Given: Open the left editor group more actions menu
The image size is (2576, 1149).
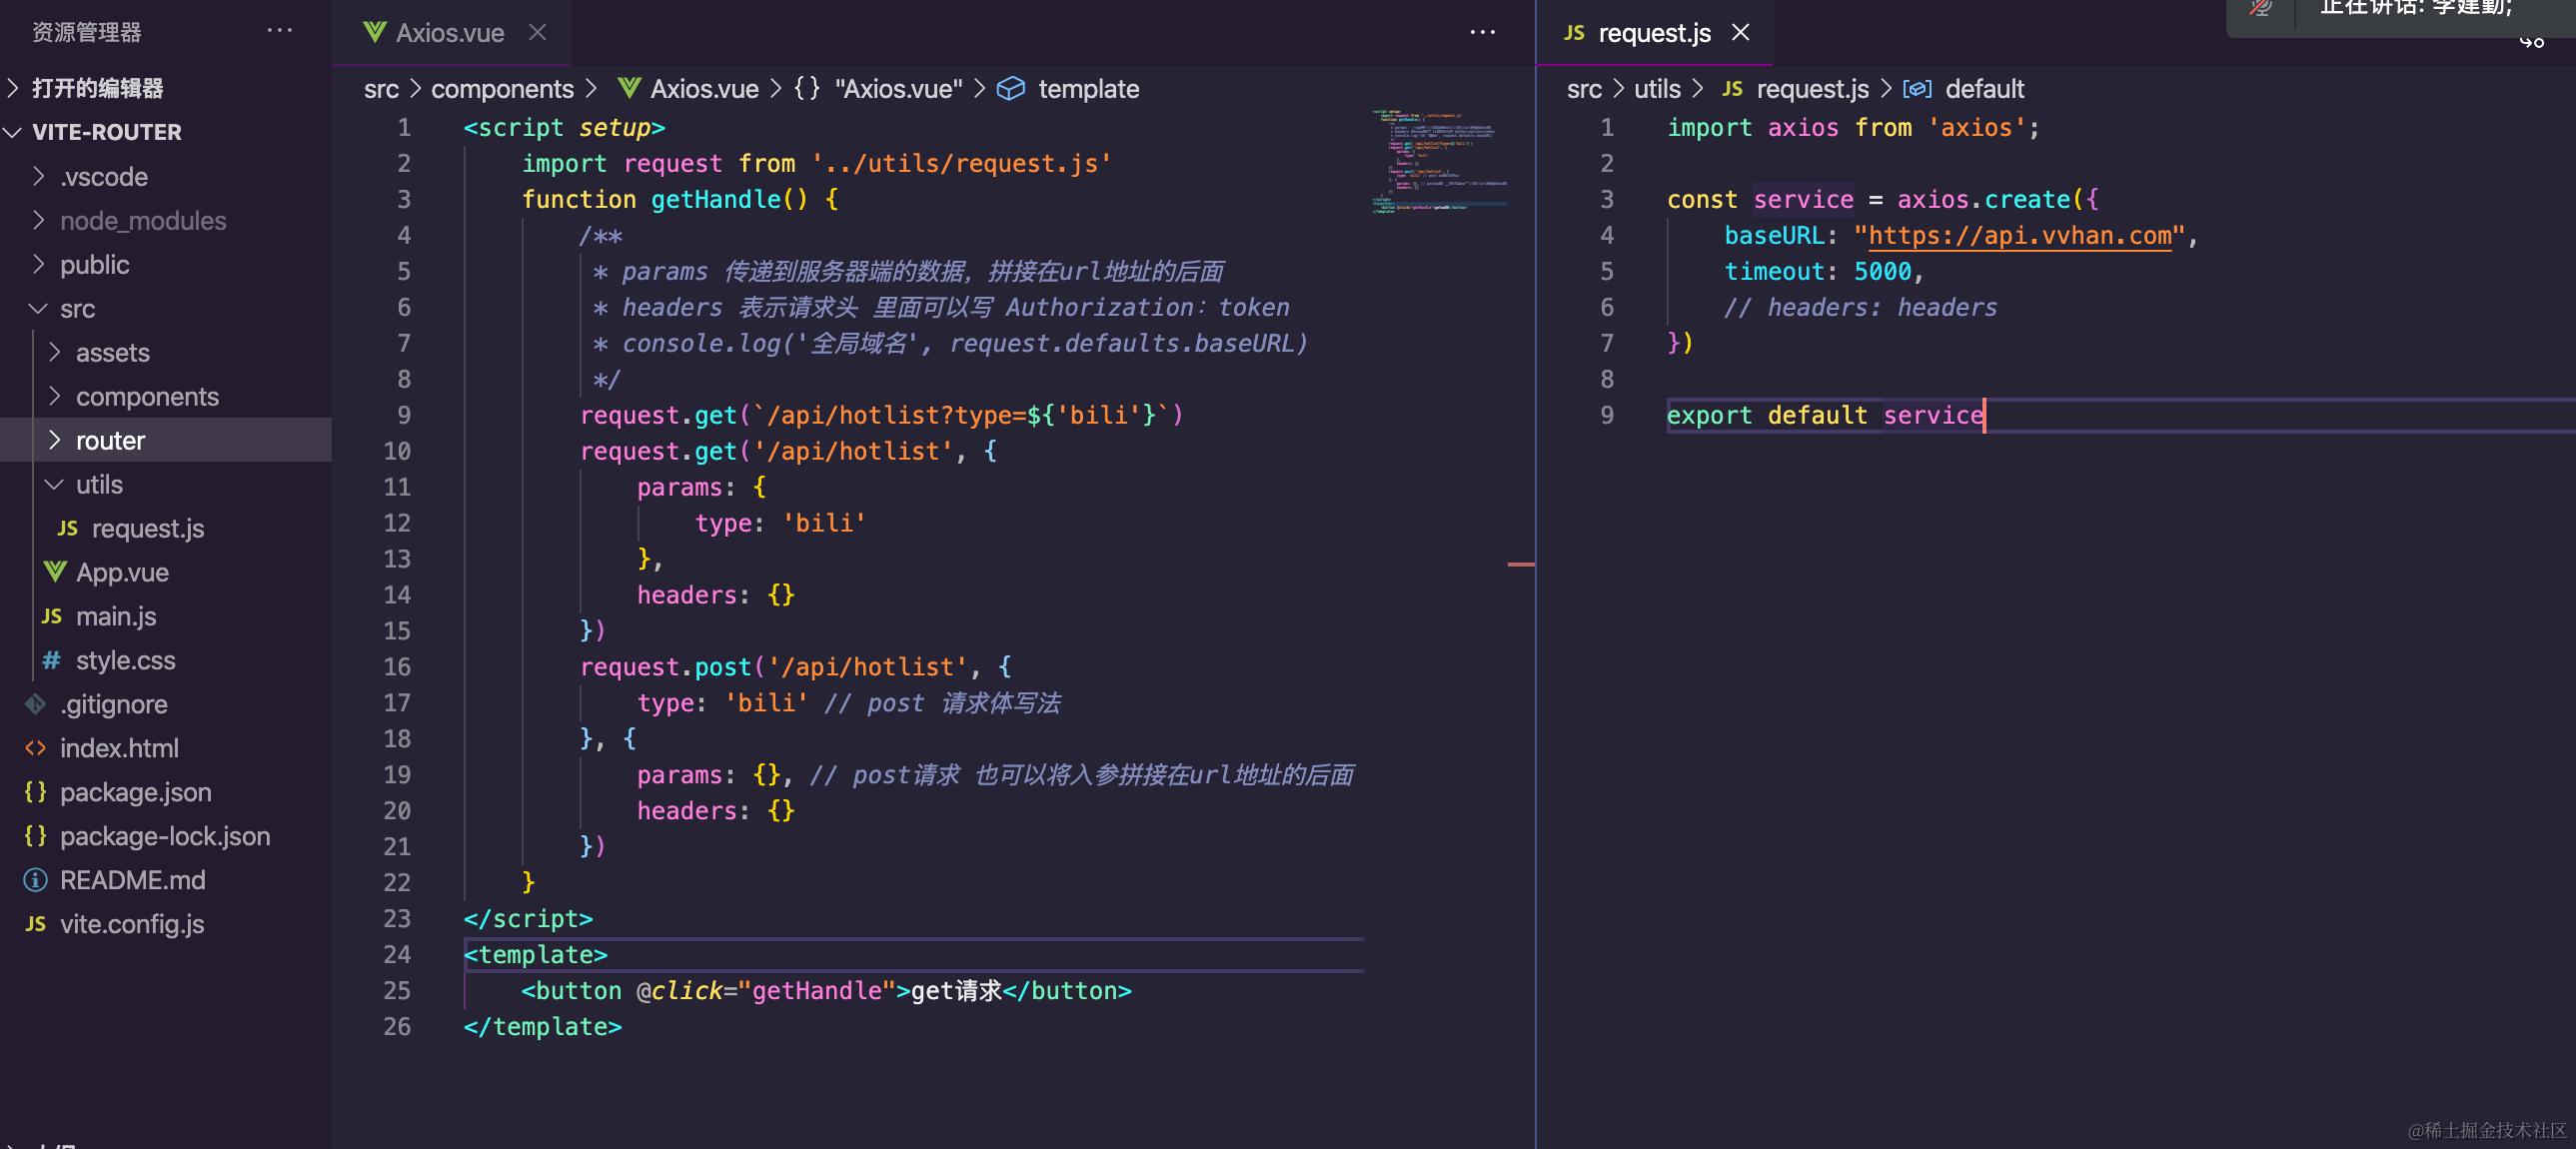Looking at the screenshot, I should pyautogui.click(x=1482, y=32).
